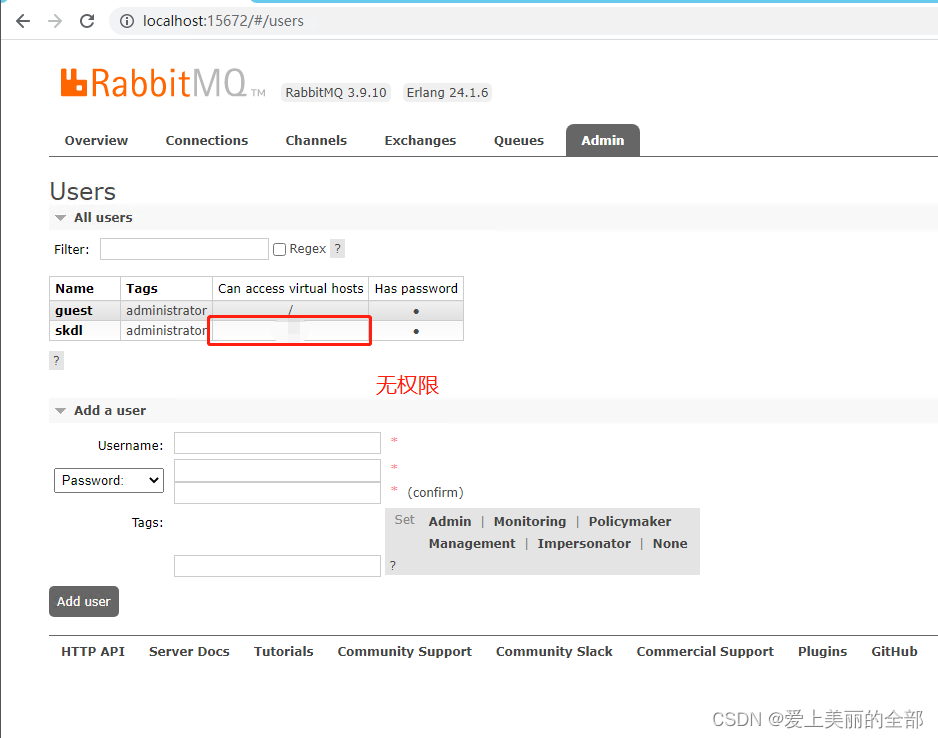Open the HTTP API footer link
The image size is (938, 738).
(x=92, y=651)
